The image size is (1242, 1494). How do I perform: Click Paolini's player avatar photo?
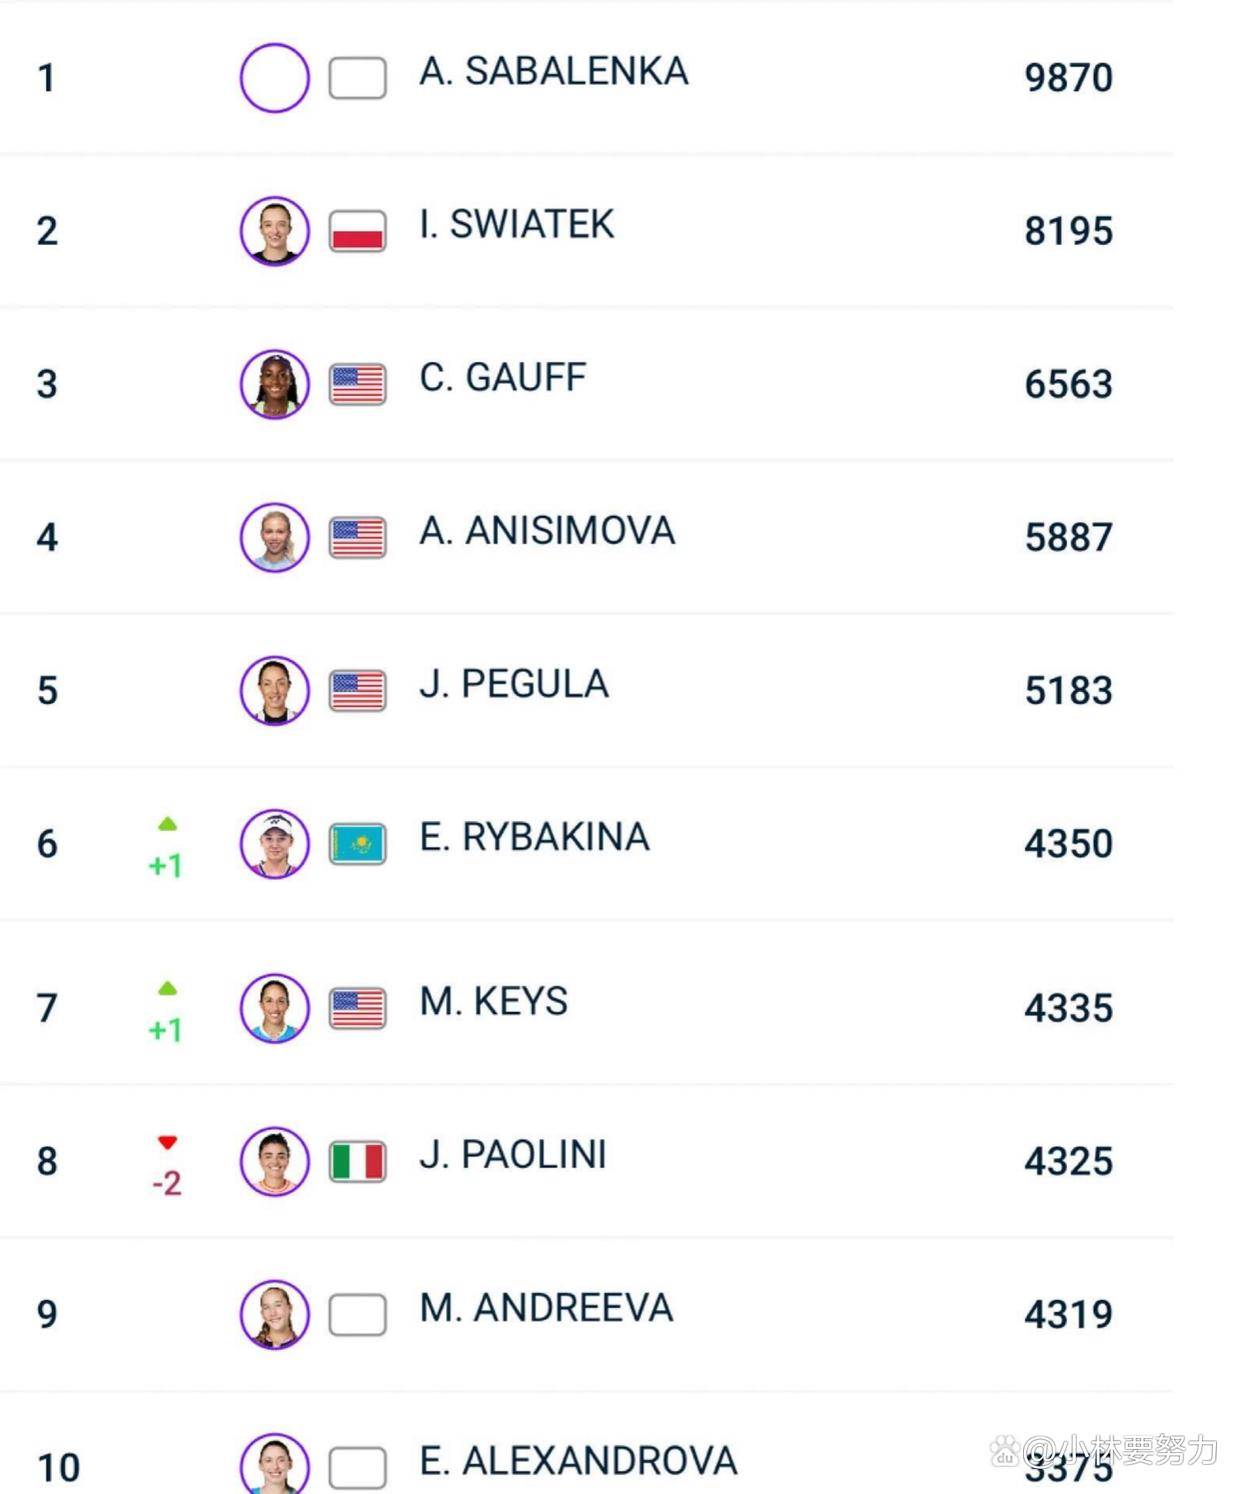tap(274, 1161)
